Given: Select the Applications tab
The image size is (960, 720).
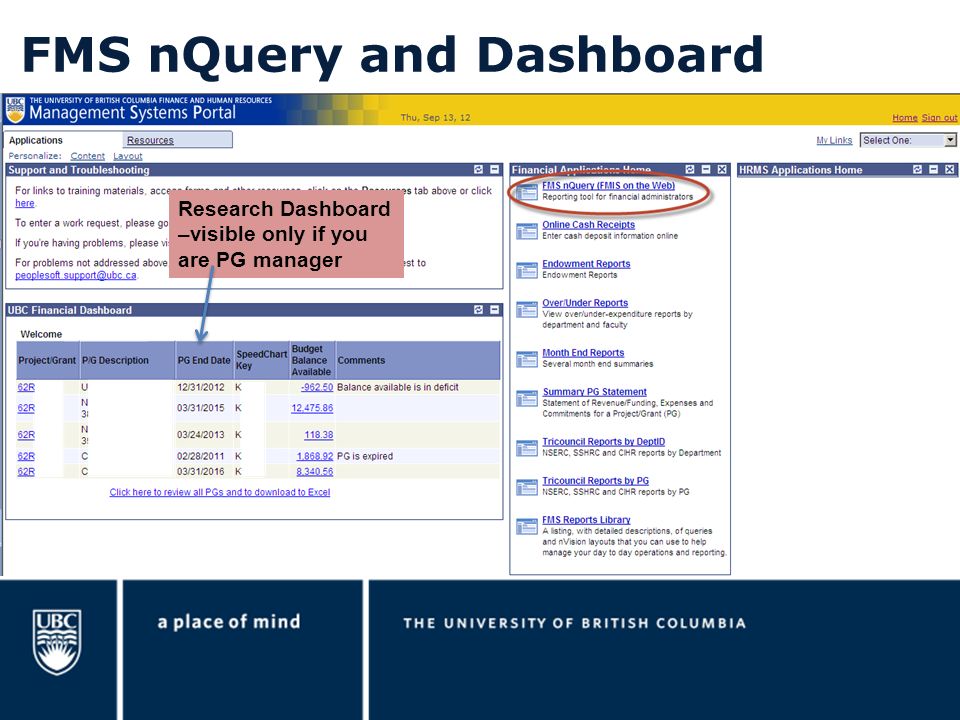Looking at the screenshot, I should tap(36, 140).
